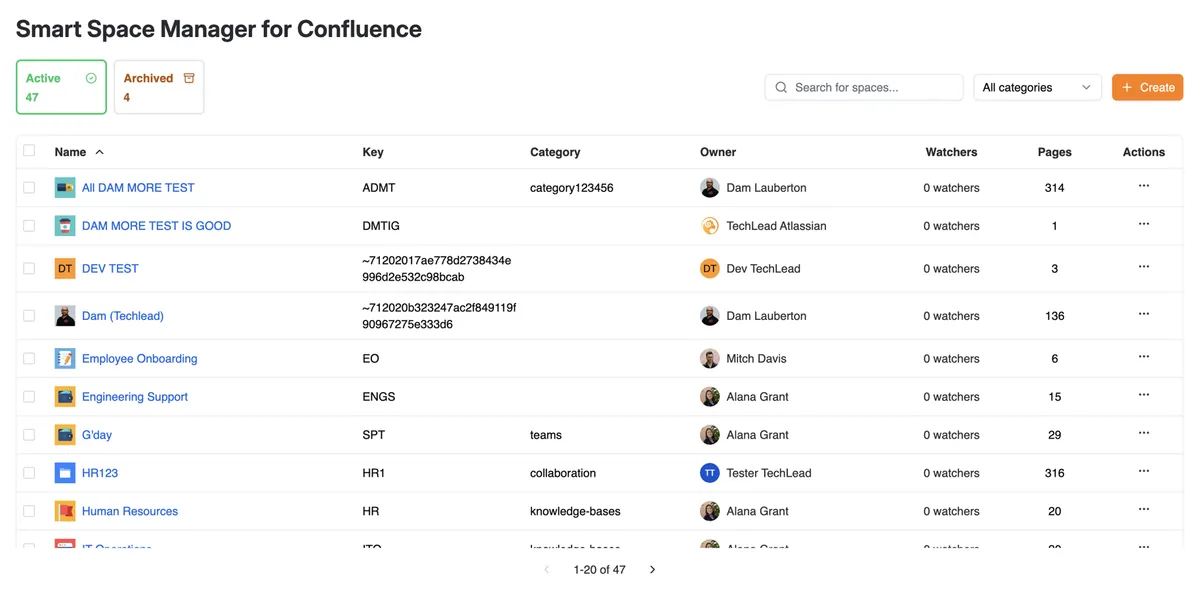Check the G'day row checkbox
Screen dimensions: 1200x590
click(29, 434)
